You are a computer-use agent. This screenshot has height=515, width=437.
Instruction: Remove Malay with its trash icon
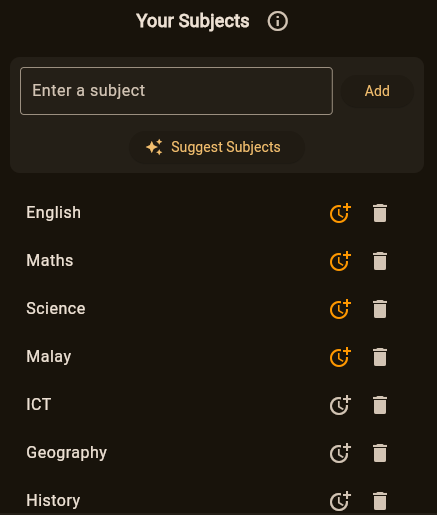coord(380,357)
